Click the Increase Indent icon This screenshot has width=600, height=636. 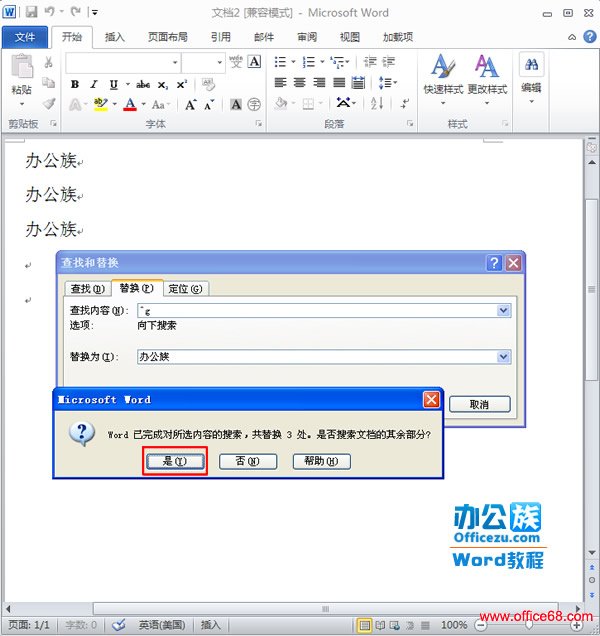389,62
